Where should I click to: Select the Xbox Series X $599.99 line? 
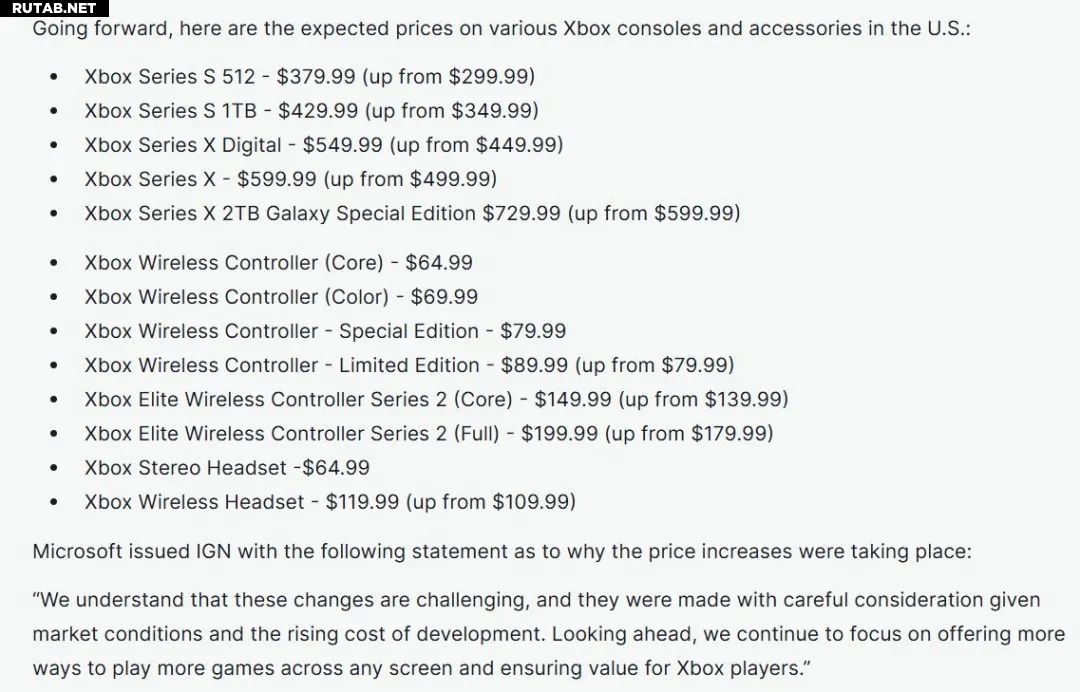[291, 179]
